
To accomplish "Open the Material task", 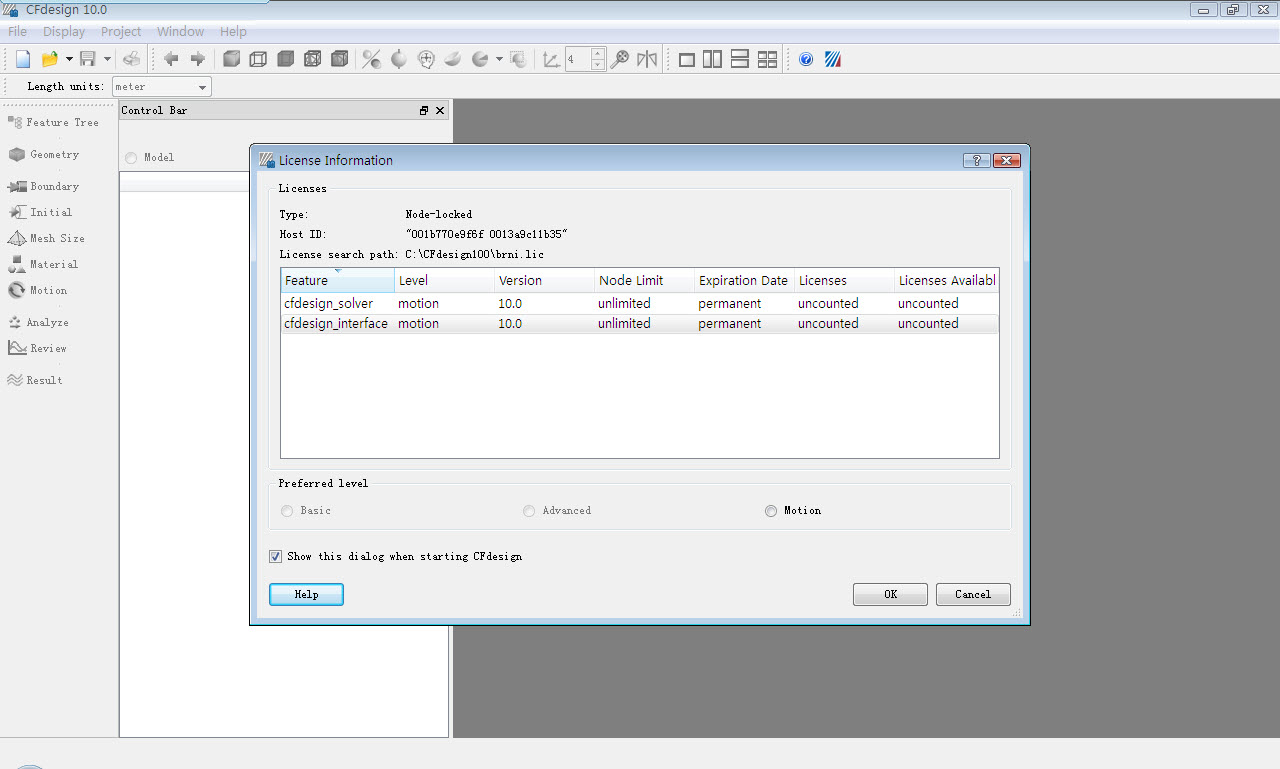I will 43,265.
